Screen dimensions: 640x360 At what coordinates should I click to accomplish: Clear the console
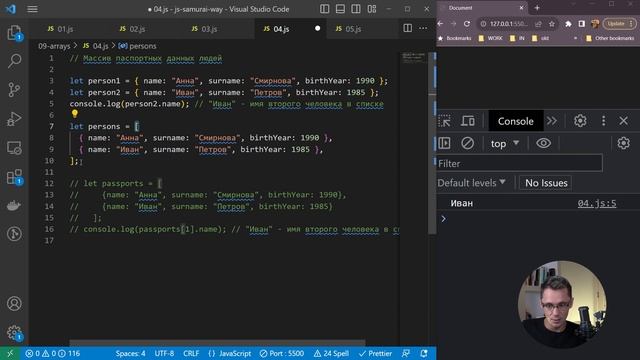[467, 143]
